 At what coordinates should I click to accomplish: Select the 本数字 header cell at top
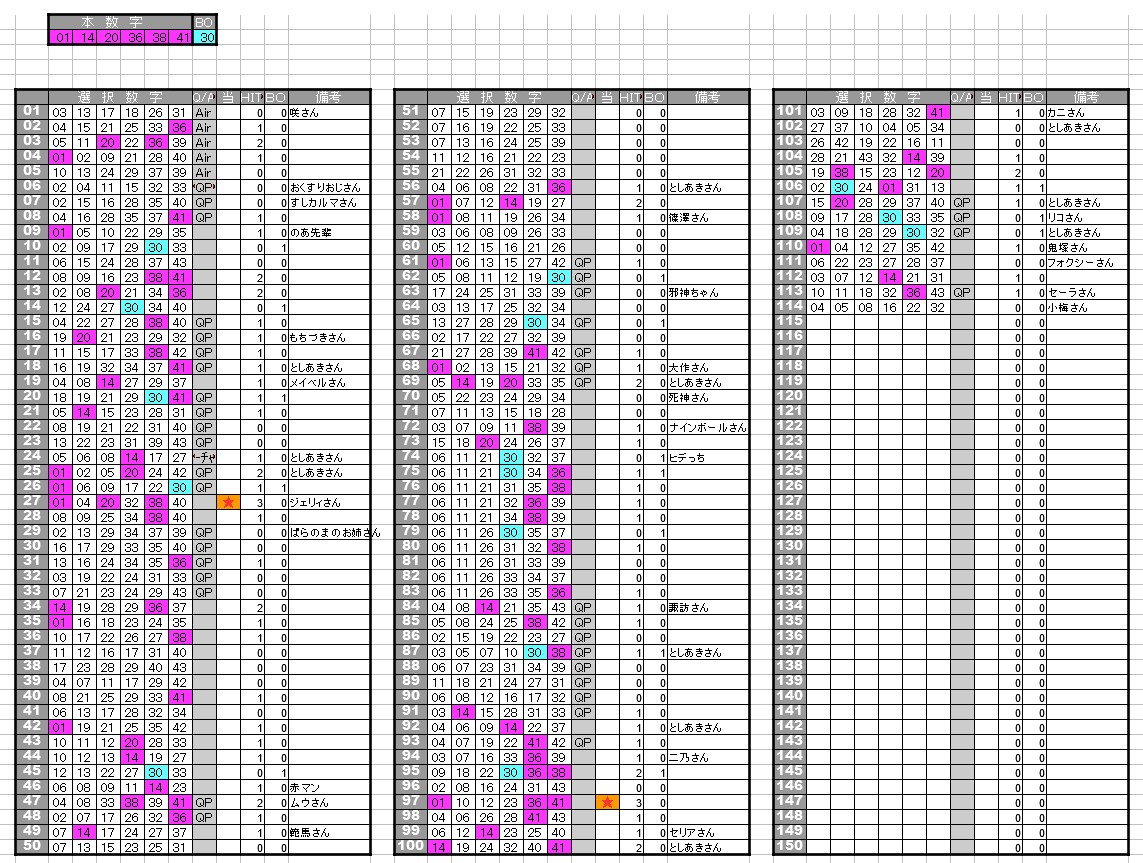[120, 23]
